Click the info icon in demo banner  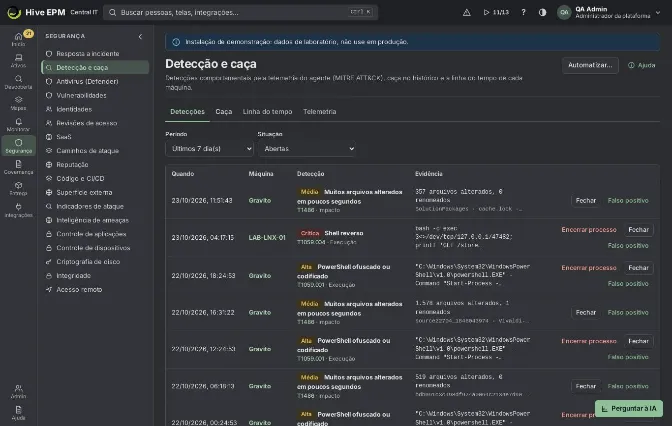pos(176,42)
